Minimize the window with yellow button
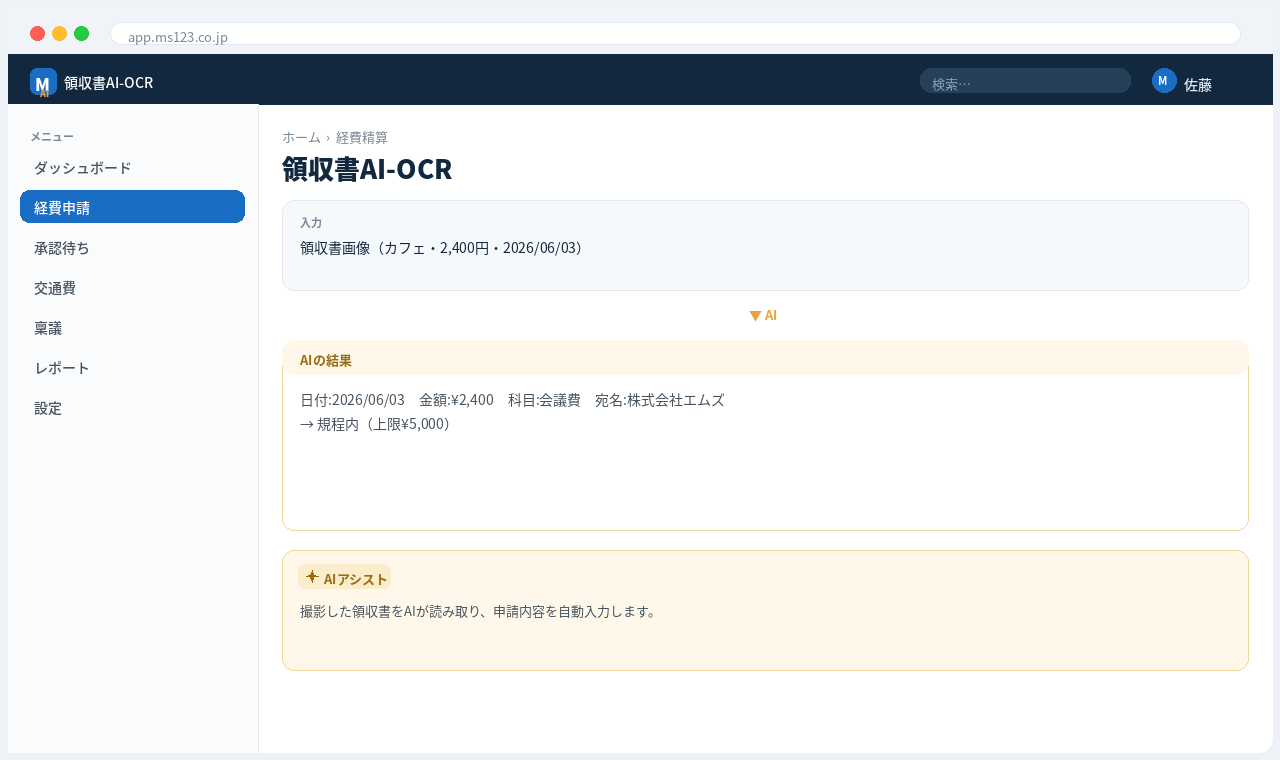The height and width of the screenshot is (760, 1280). coord(59,34)
